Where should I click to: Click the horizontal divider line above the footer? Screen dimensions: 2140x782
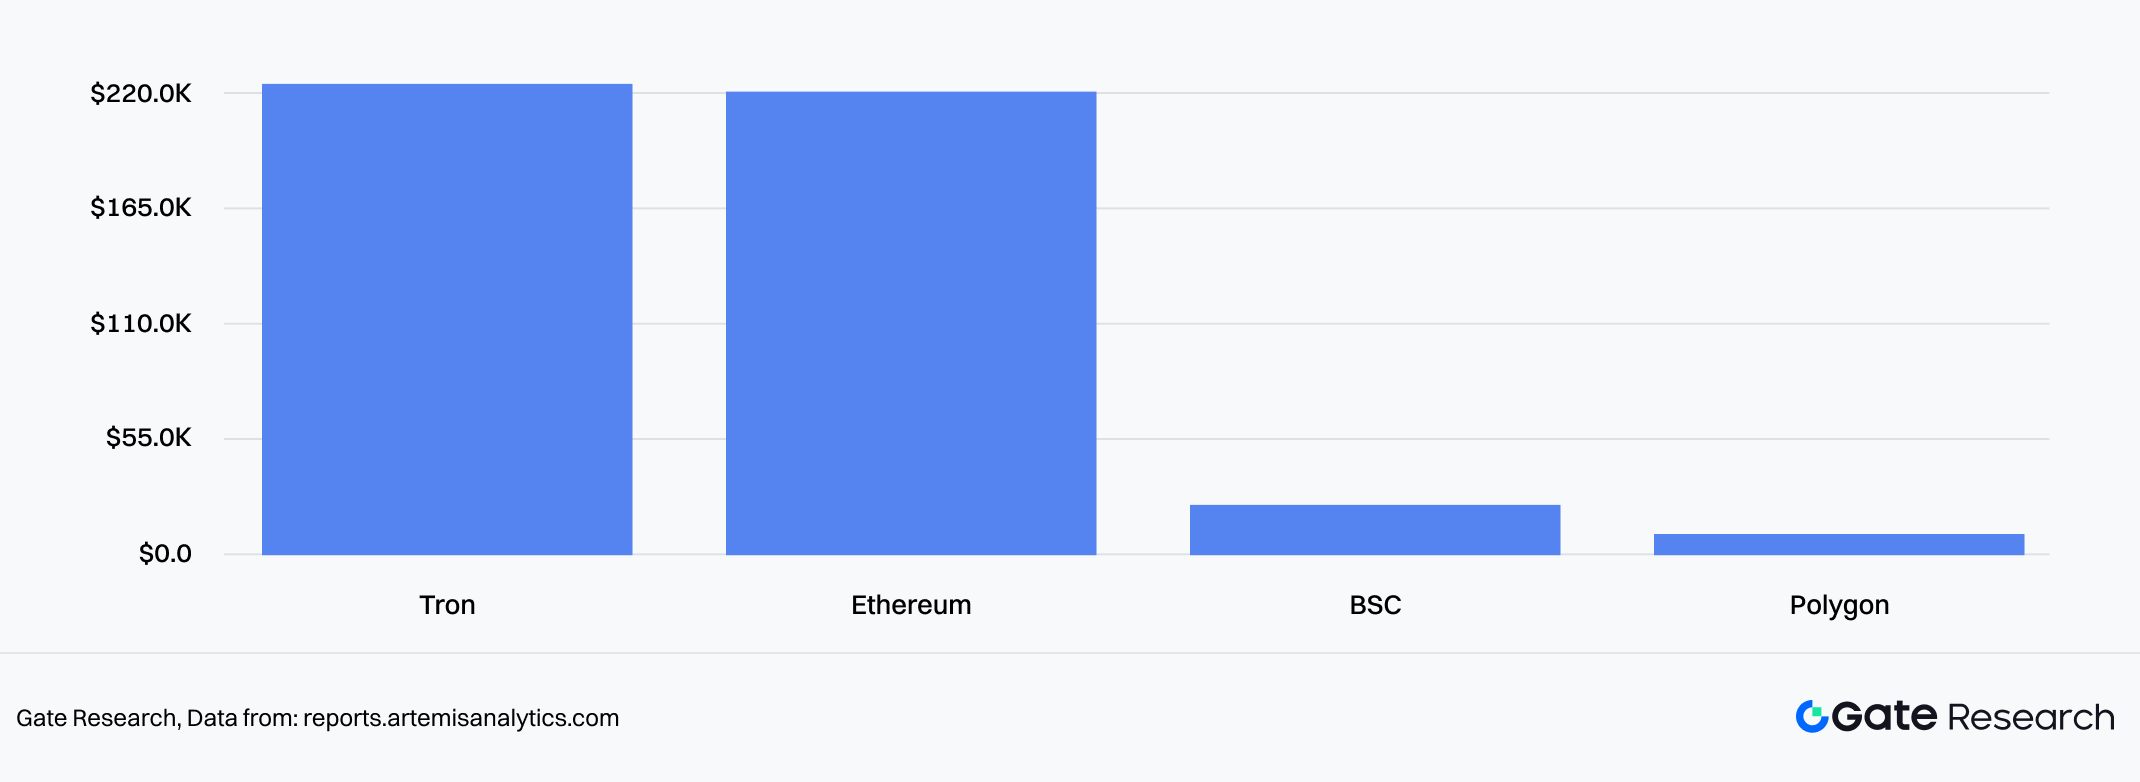(1070, 653)
